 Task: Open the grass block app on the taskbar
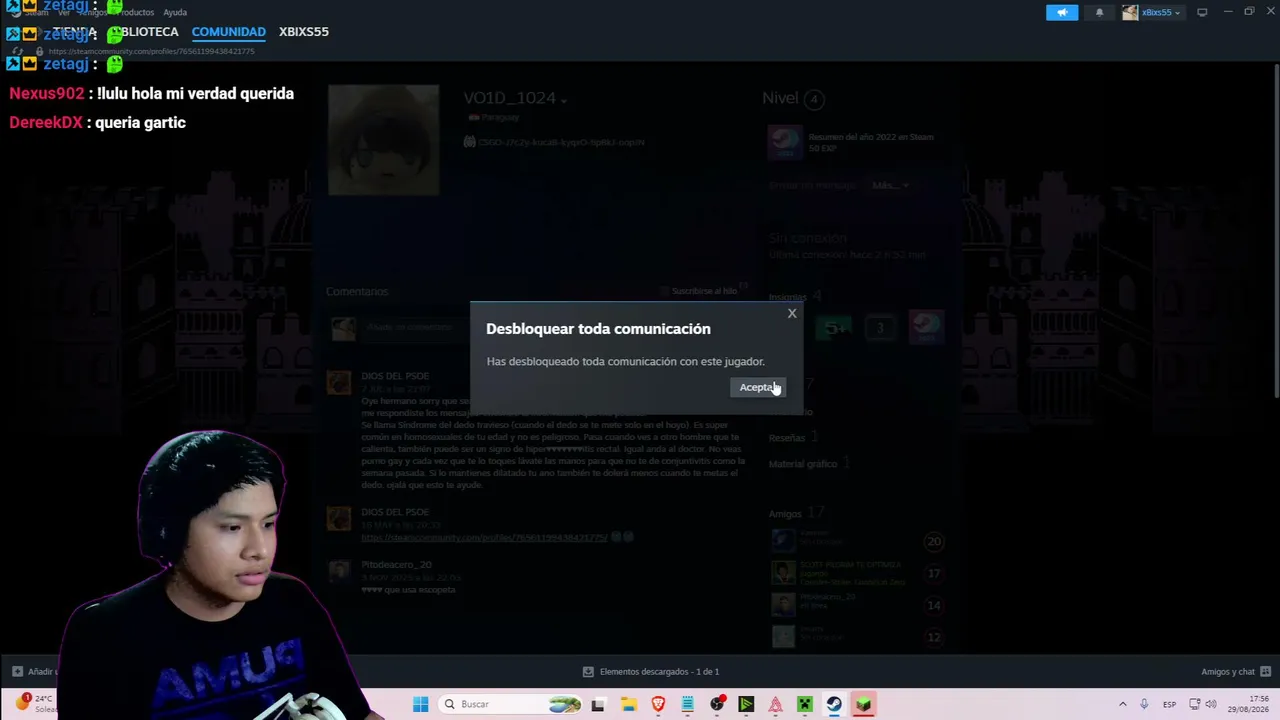tap(863, 704)
